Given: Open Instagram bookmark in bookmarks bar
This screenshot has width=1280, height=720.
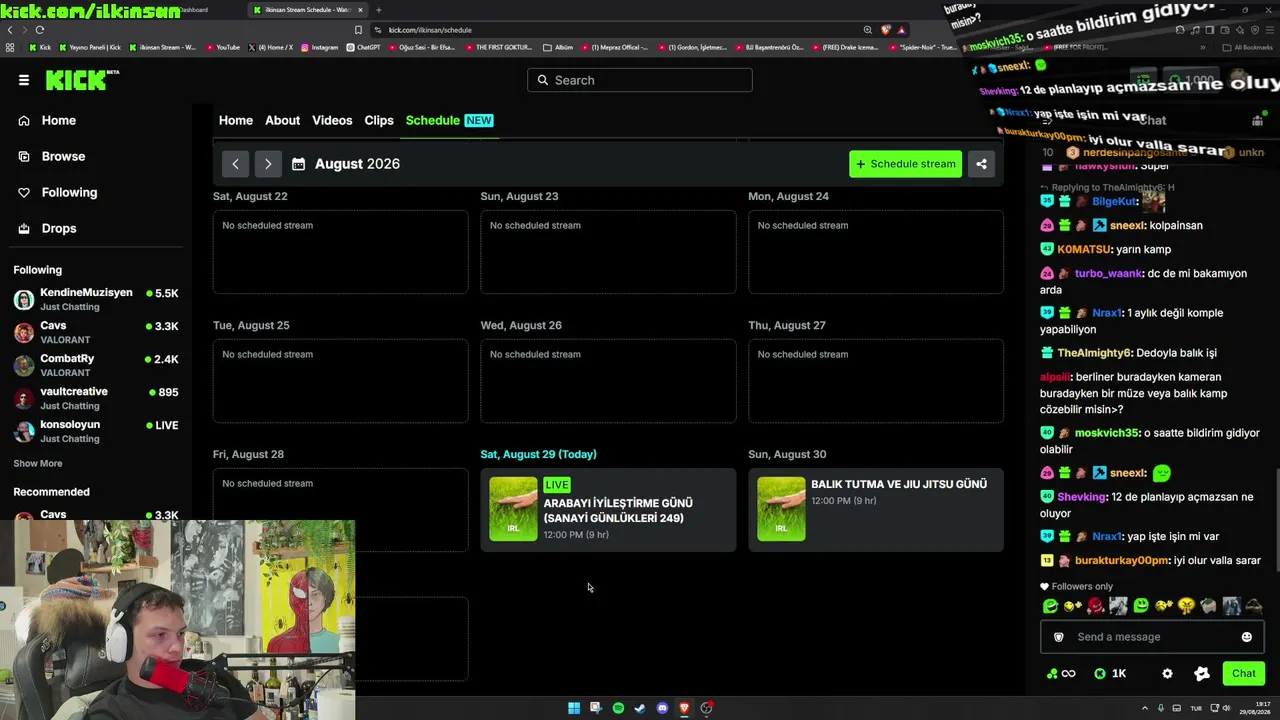Looking at the screenshot, I should coord(319,47).
